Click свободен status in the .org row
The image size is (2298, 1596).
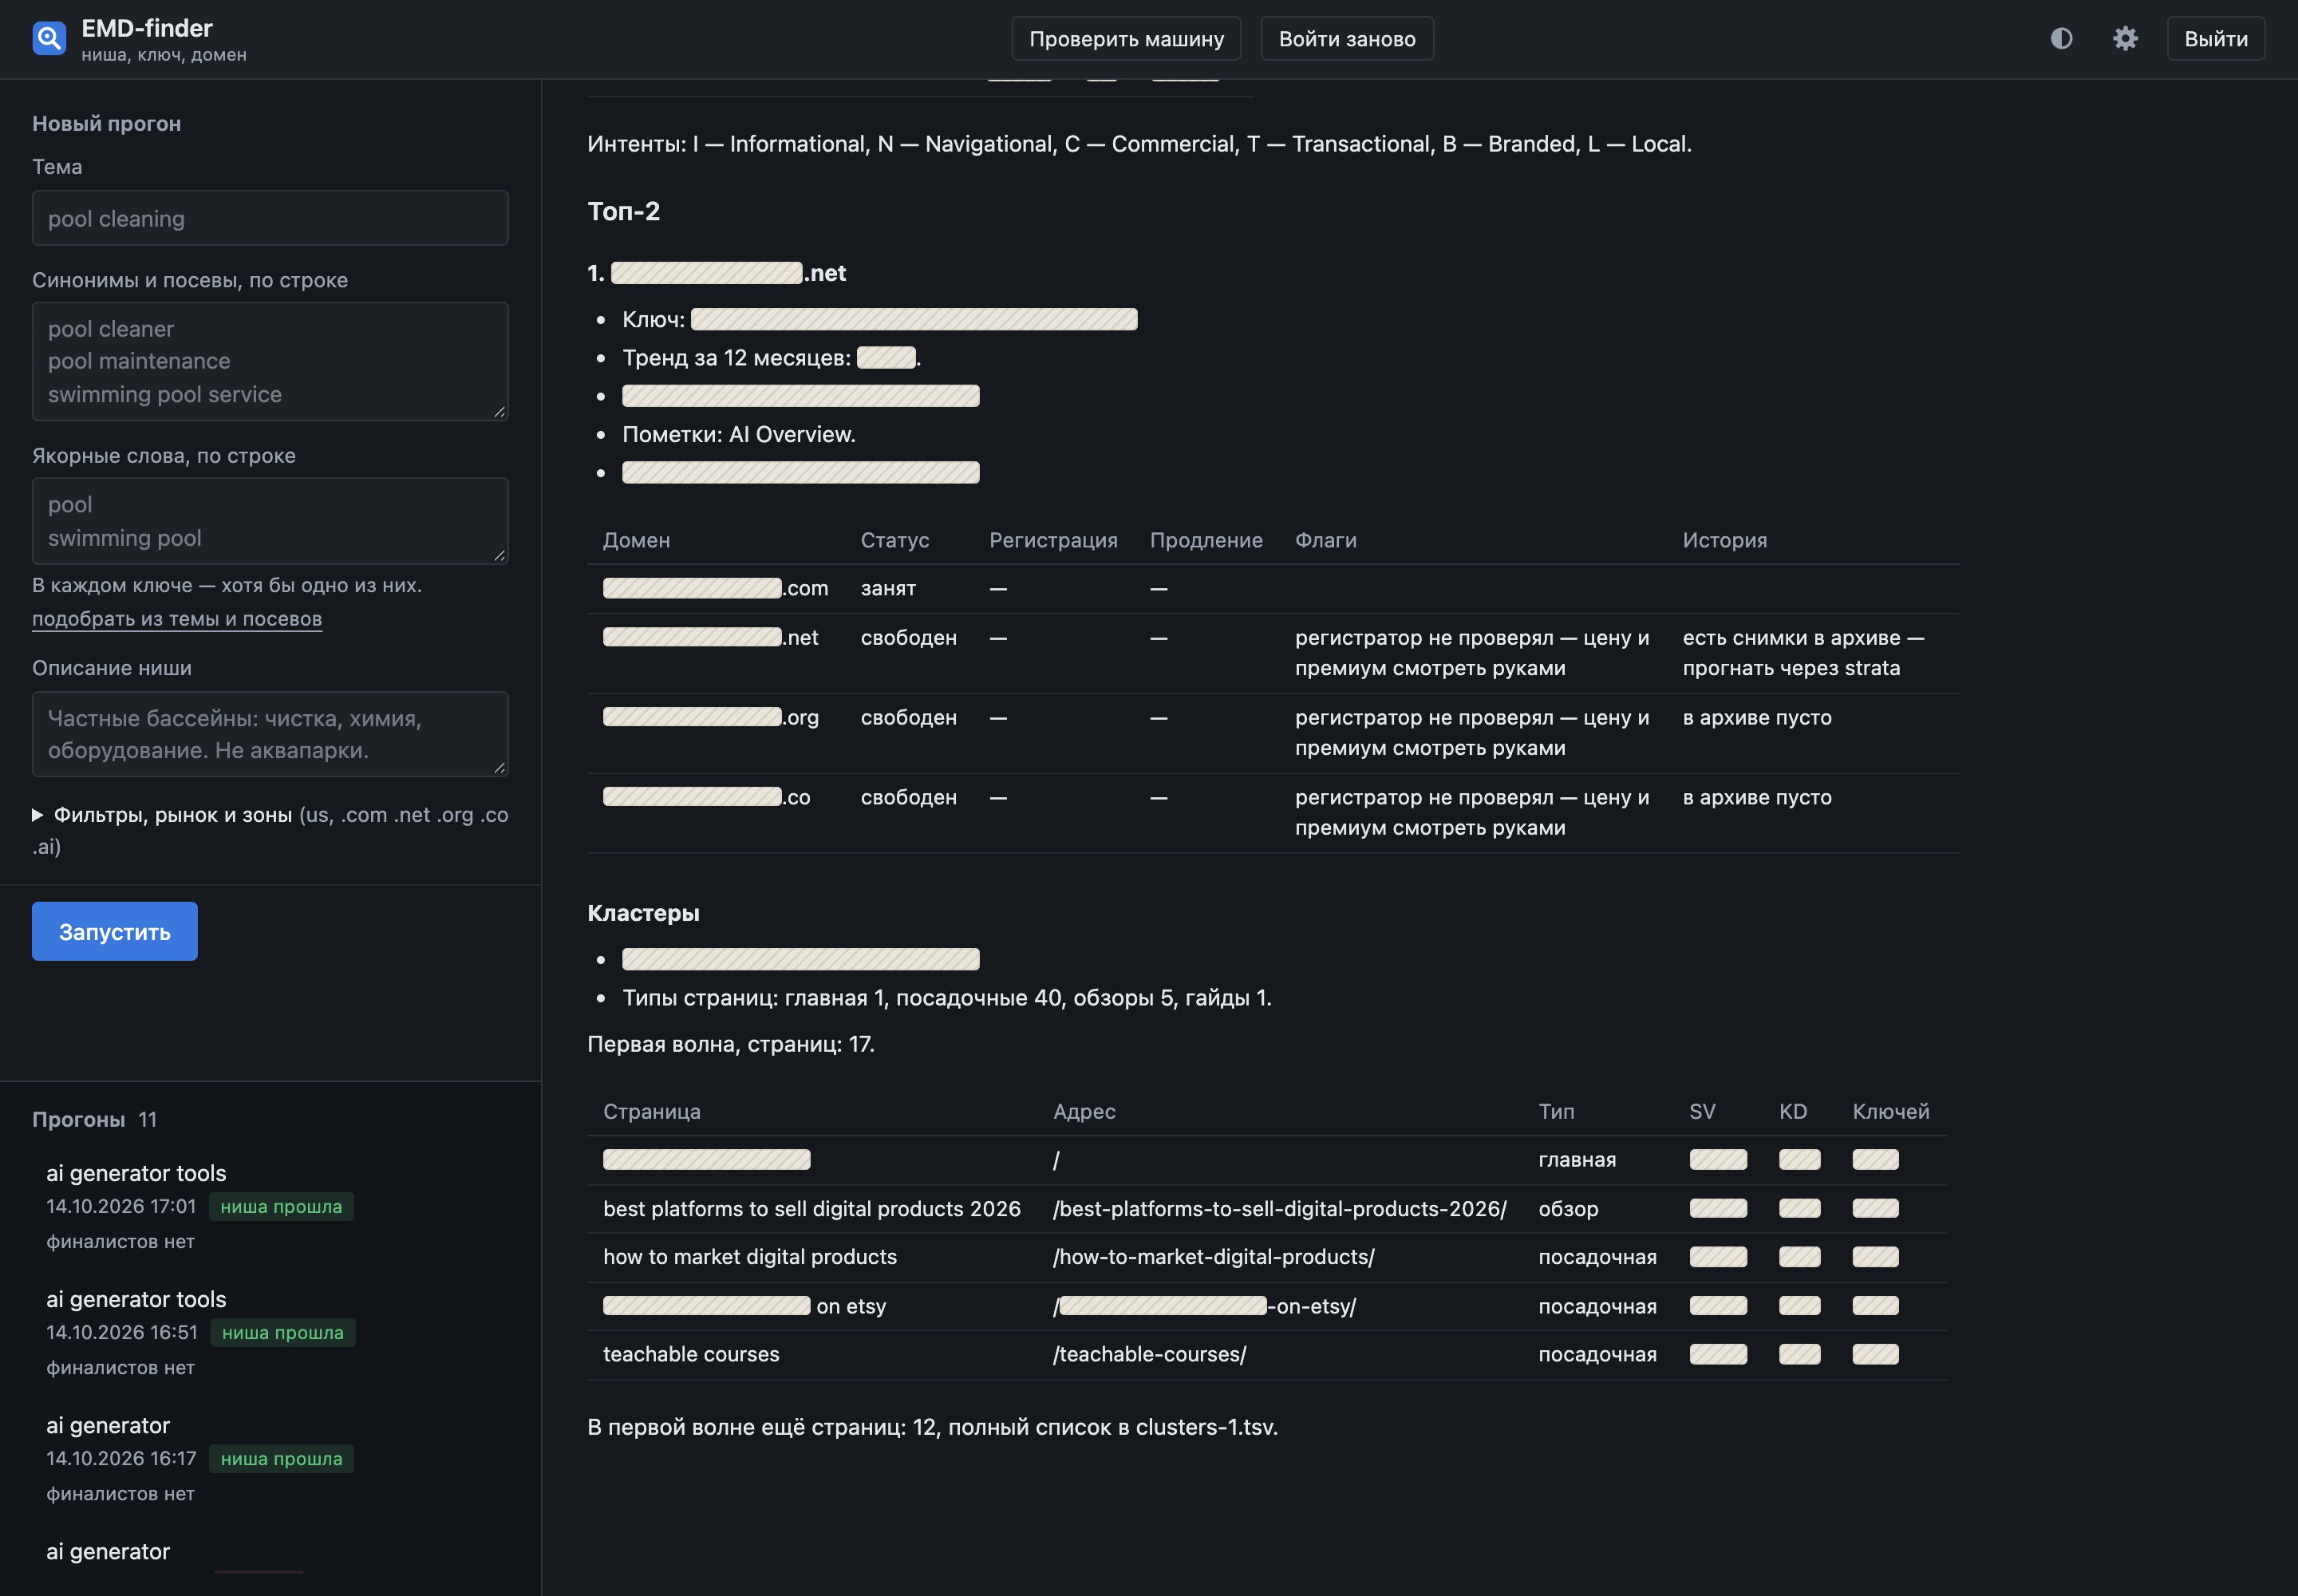[909, 718]
